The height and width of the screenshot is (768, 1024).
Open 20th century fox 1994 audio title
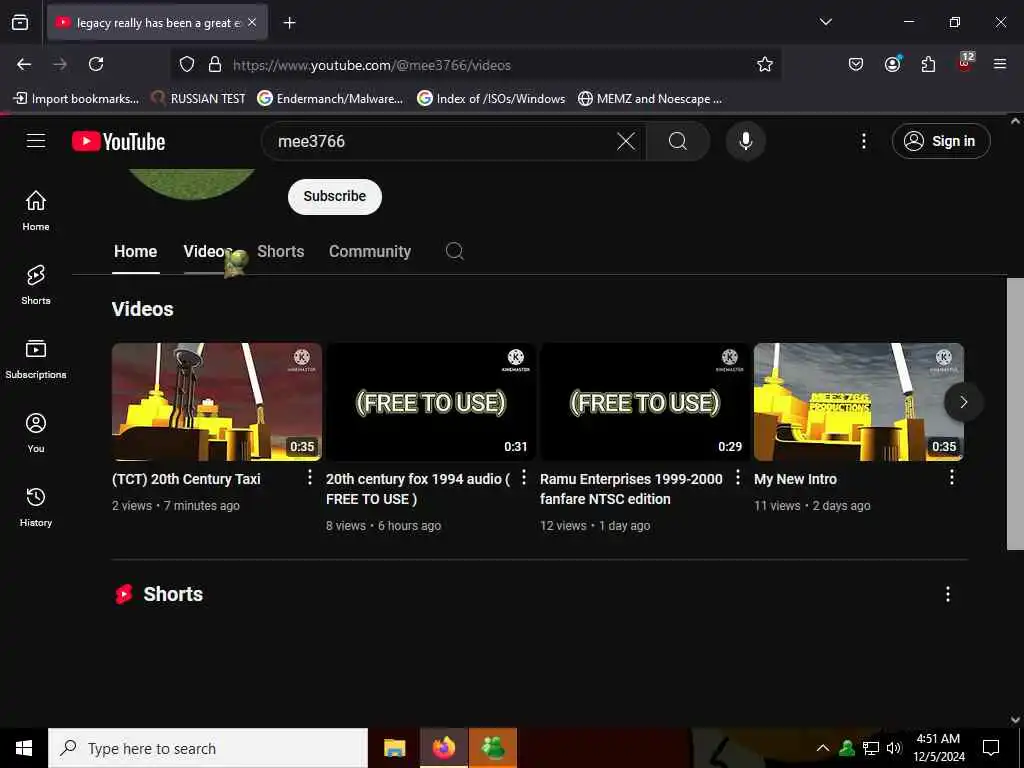(418, 488)
